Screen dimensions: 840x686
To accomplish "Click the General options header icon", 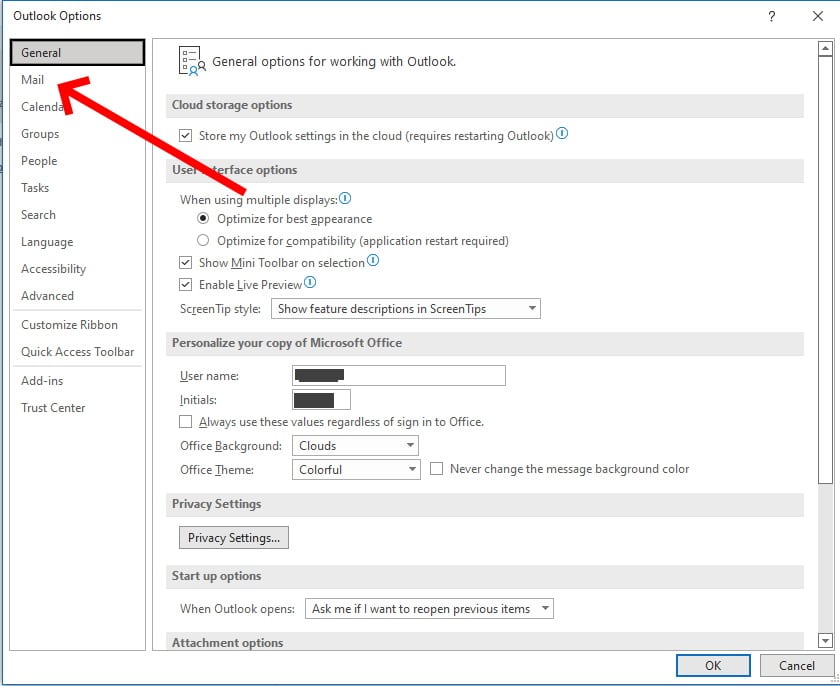I will coord(190,61).
